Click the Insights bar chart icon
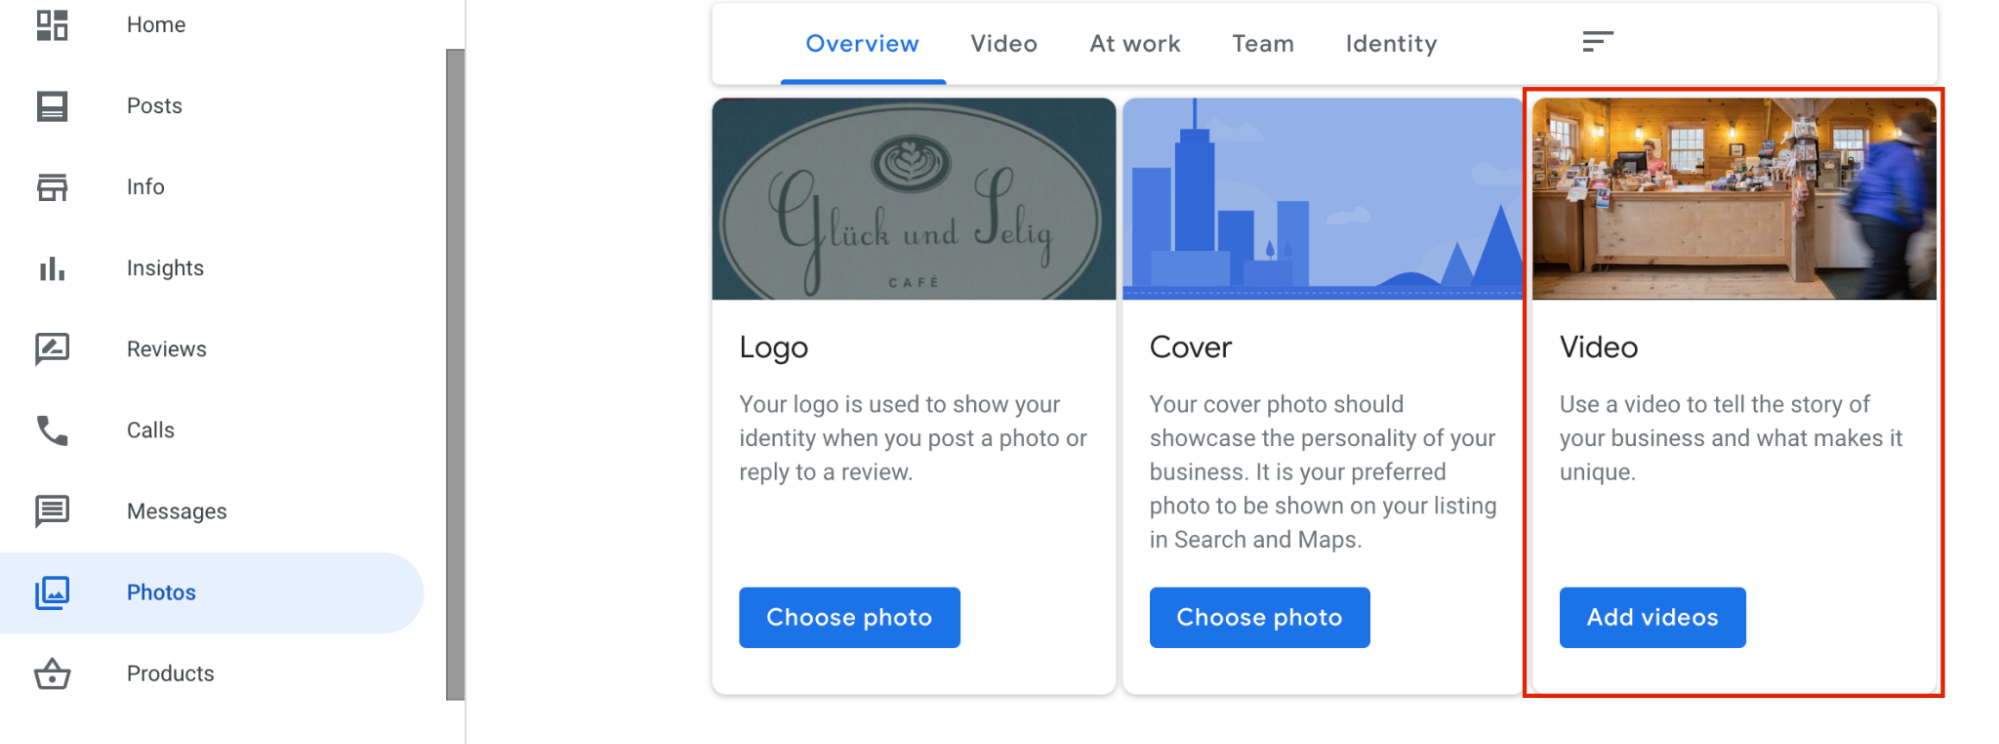 52,268
